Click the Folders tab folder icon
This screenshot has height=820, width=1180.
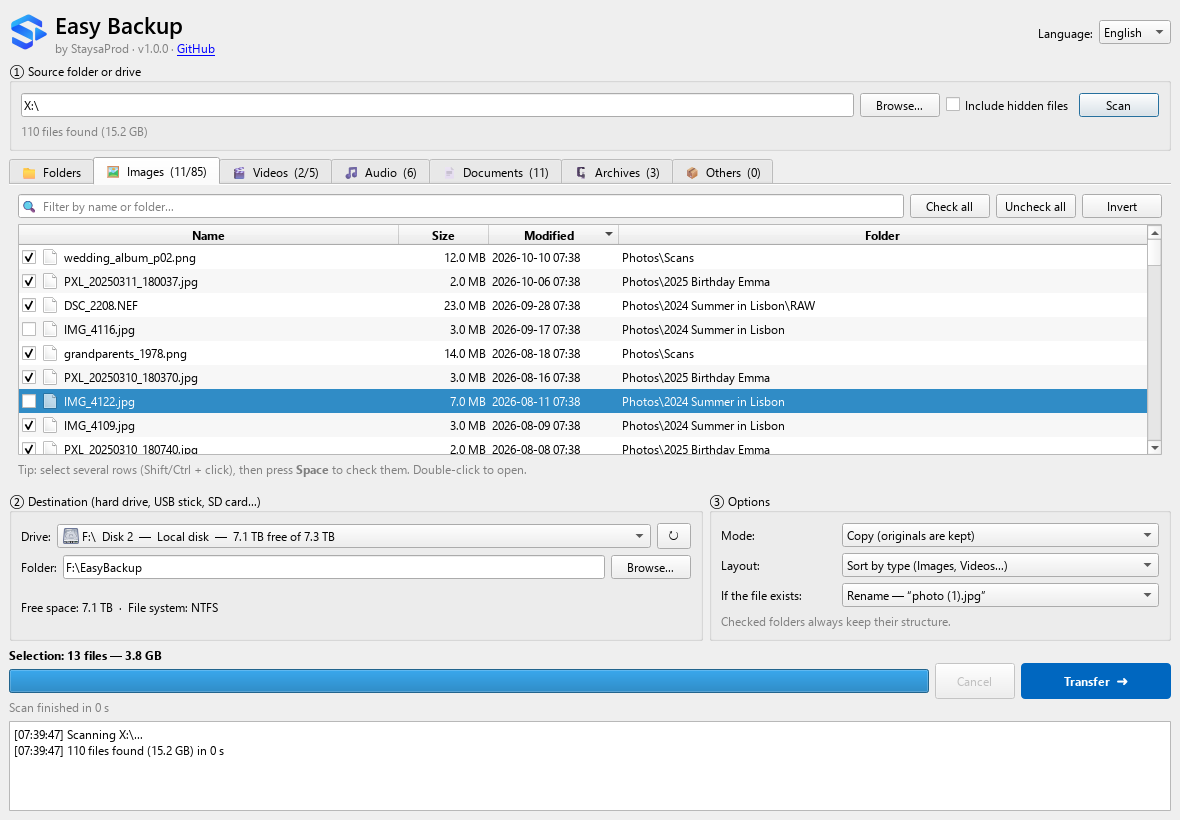coord(29,173)
